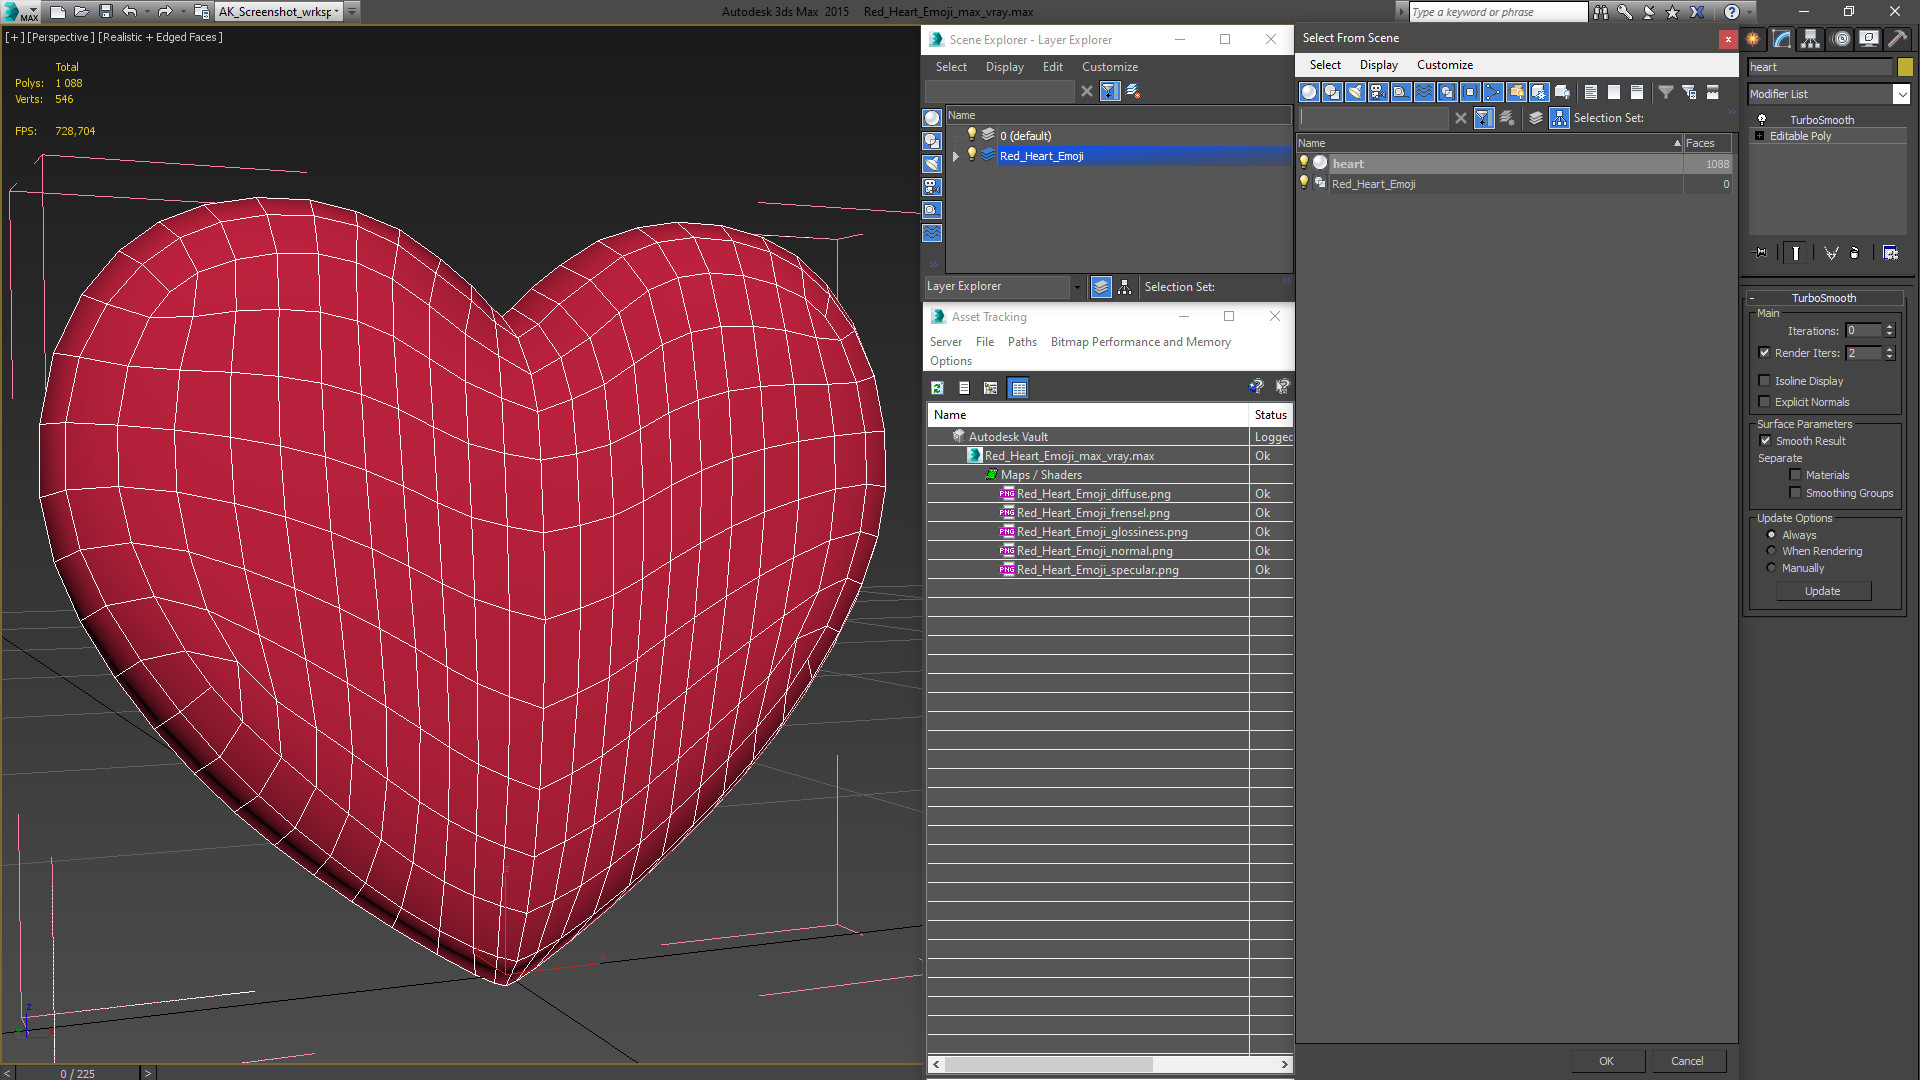Open Bitmap Performance and Memory menu
The width and height of the screenshot is (1920, 1080).
coord(1140,342)
